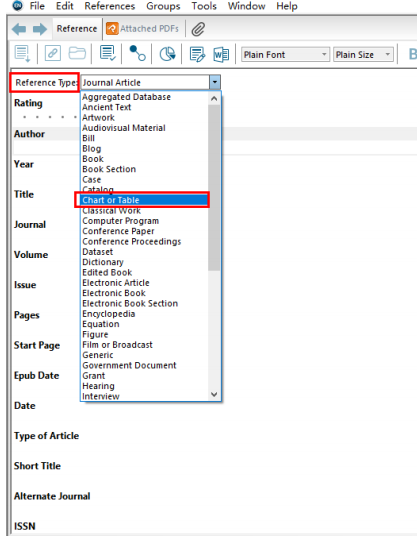The image size is (417, 545).
Task: Click the Reference Type dropdown arrow
Action: [x=215, y=82]
